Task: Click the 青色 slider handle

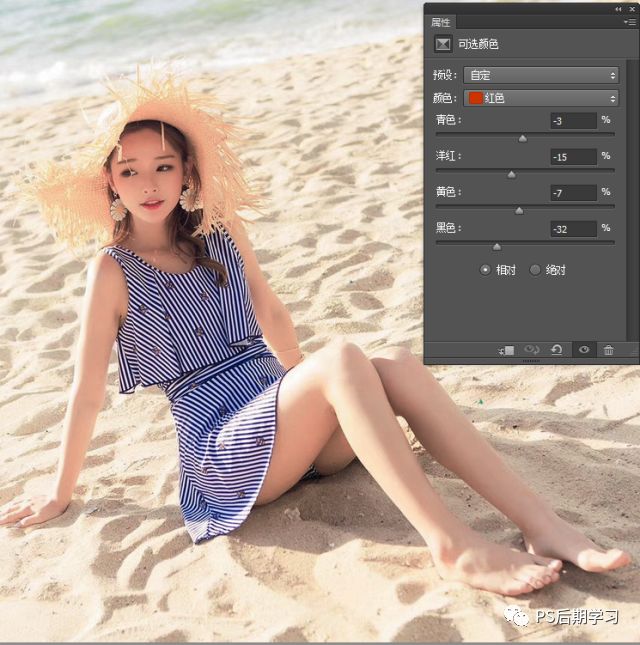Action: click(x=522, y=139)
